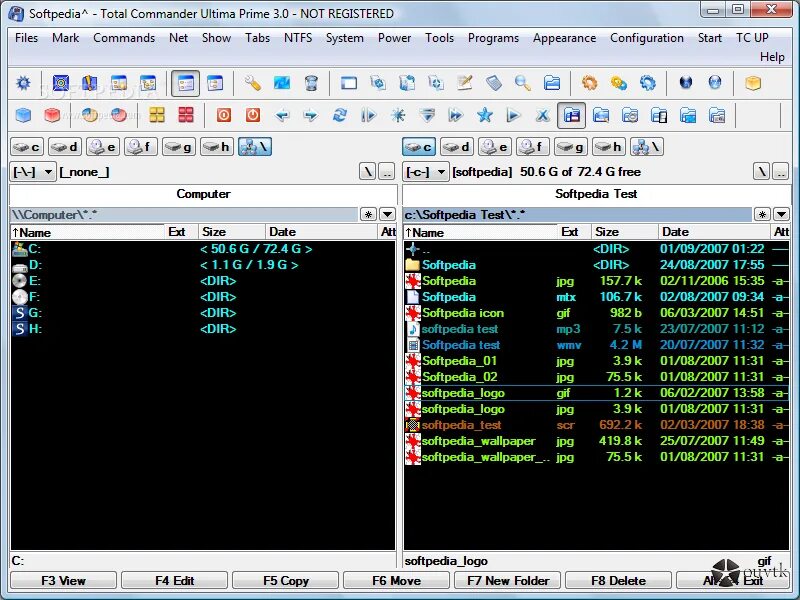Click the magnifying glass search icon
The width and height of the screenshot is (800, 600).
pyautogui.click(x=522, y=83)
